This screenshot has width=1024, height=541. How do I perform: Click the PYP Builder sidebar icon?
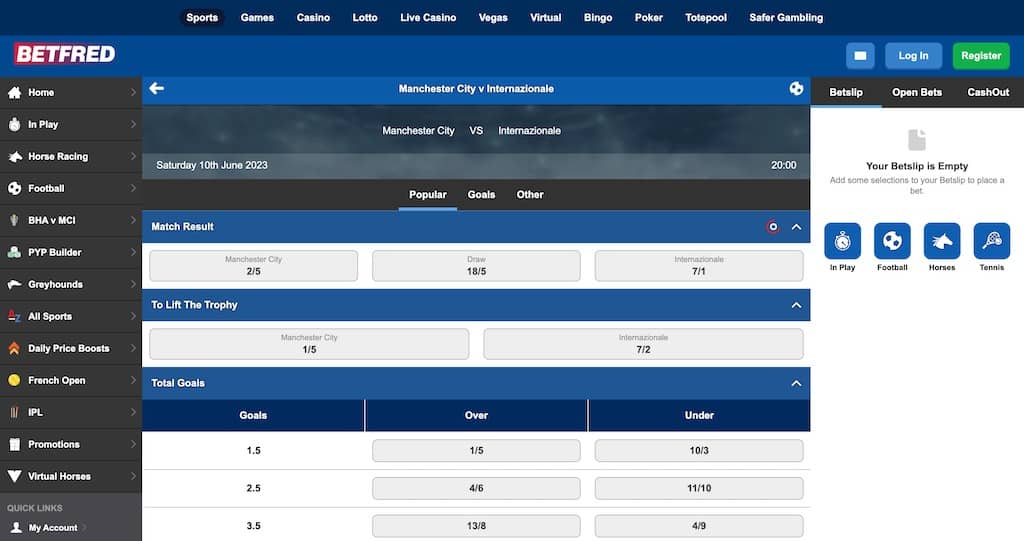pos(14,252)
